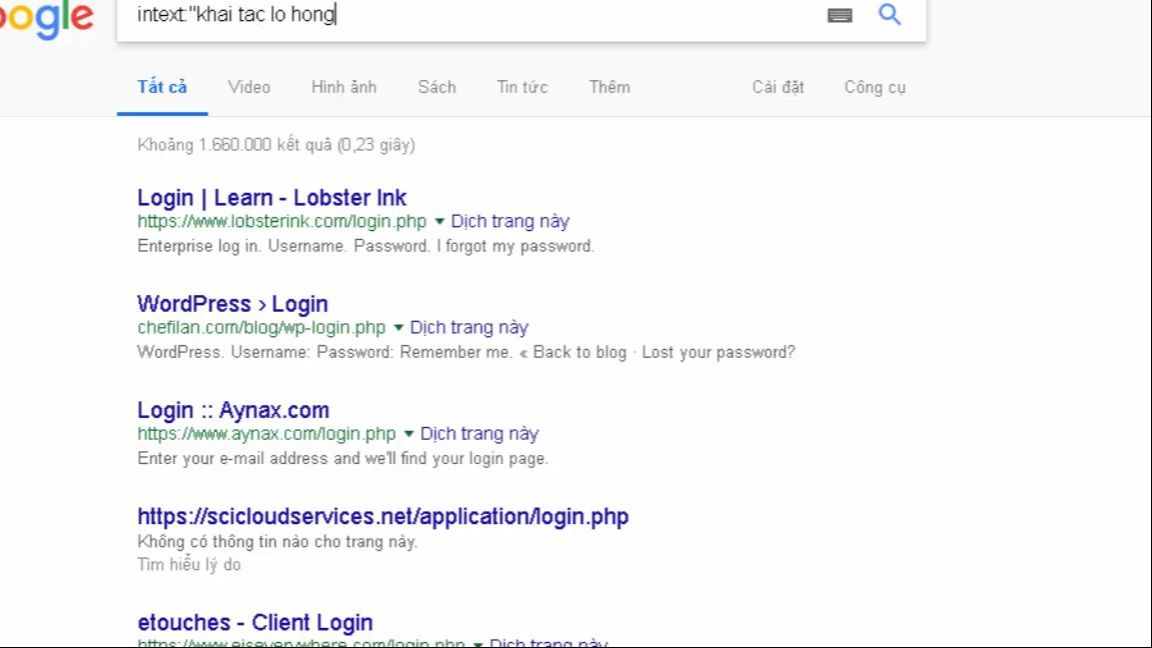Click Tìm hiểu lý do link
The width and height of the screenshot is (1152, 648).
point(189,564)
